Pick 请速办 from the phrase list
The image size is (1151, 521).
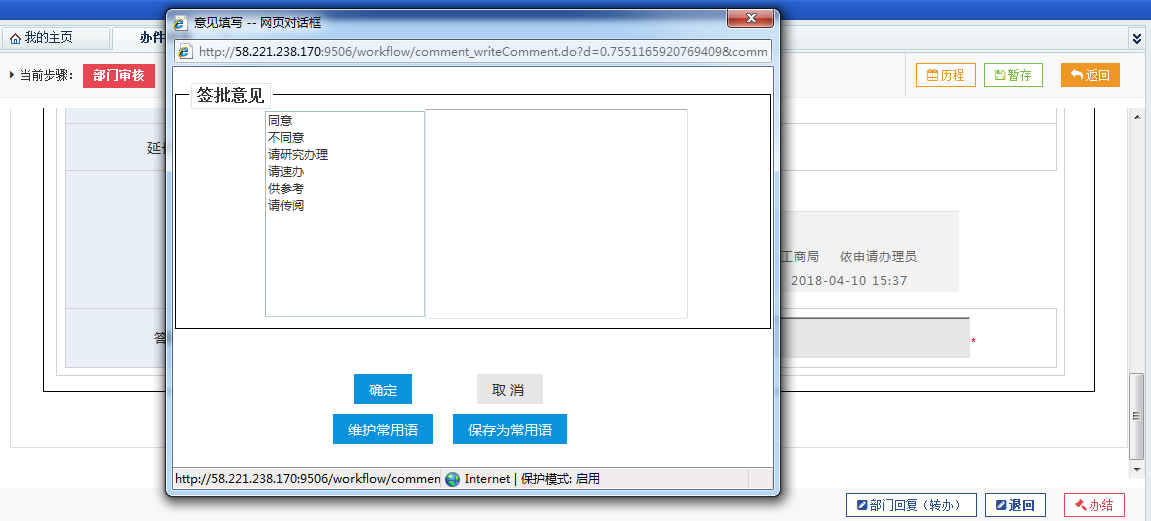pos(286,172)
